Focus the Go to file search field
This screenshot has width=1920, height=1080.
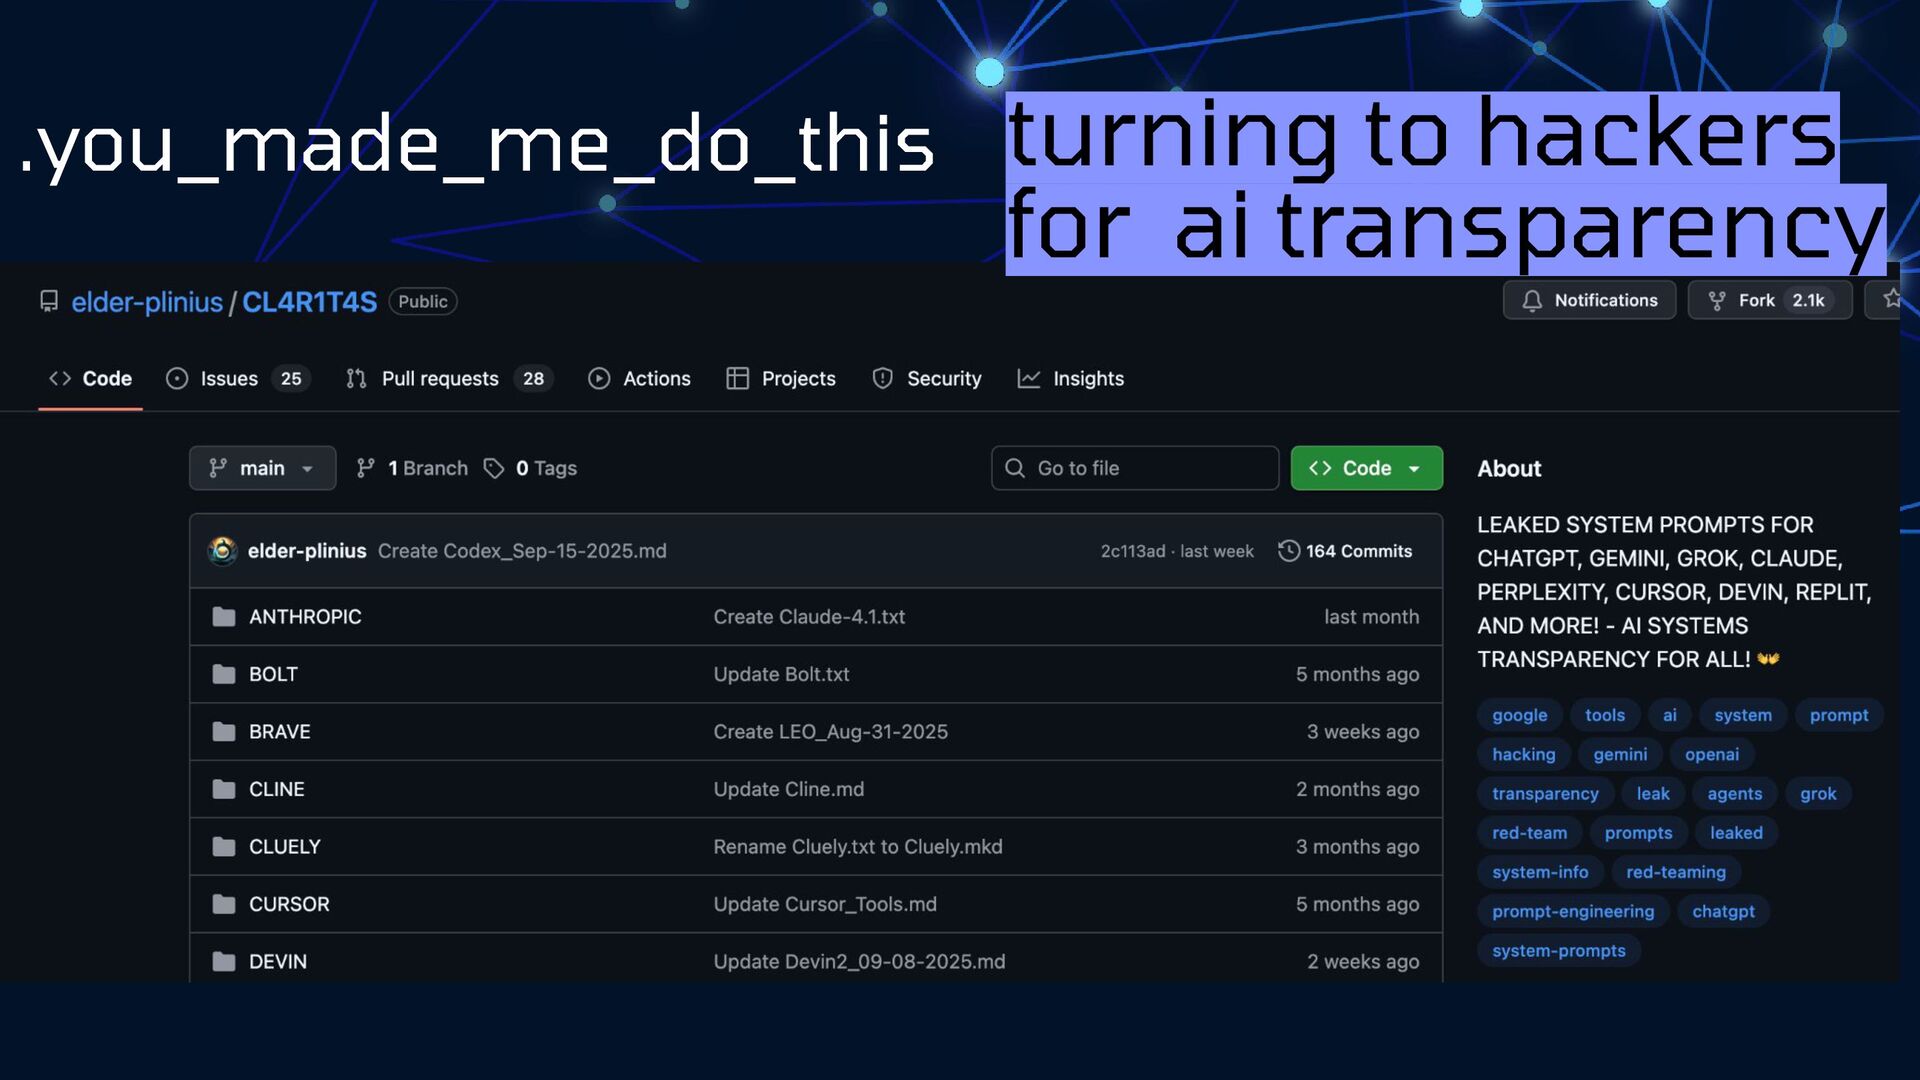tap(1135, 468)
